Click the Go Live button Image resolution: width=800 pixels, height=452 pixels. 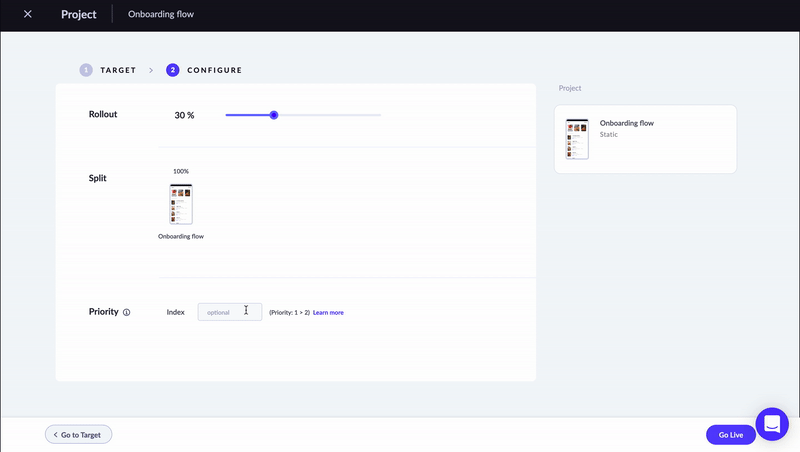click(x=730, y=435)
